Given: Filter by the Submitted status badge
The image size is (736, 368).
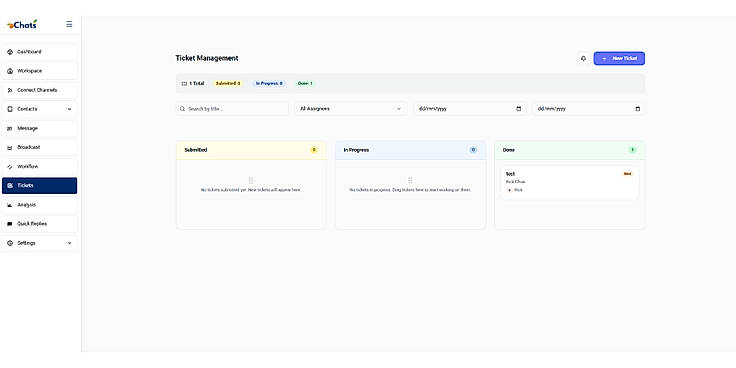Looking at the screenshot, I should click(228, 83).
